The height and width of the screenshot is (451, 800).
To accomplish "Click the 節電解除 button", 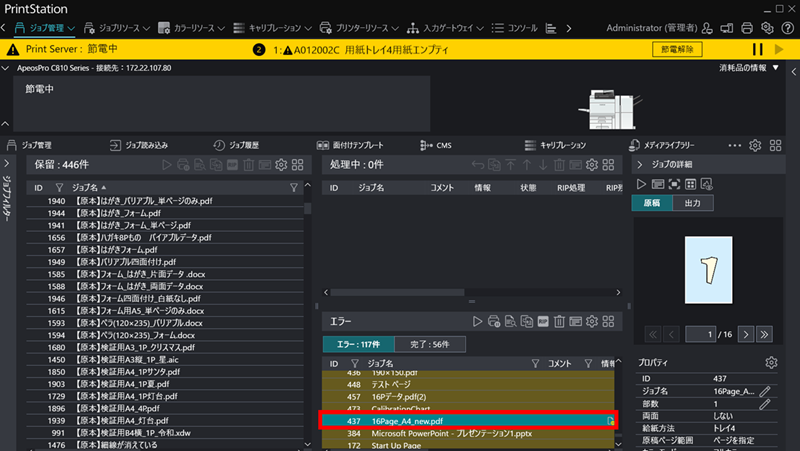I will [x=675, y=49].
